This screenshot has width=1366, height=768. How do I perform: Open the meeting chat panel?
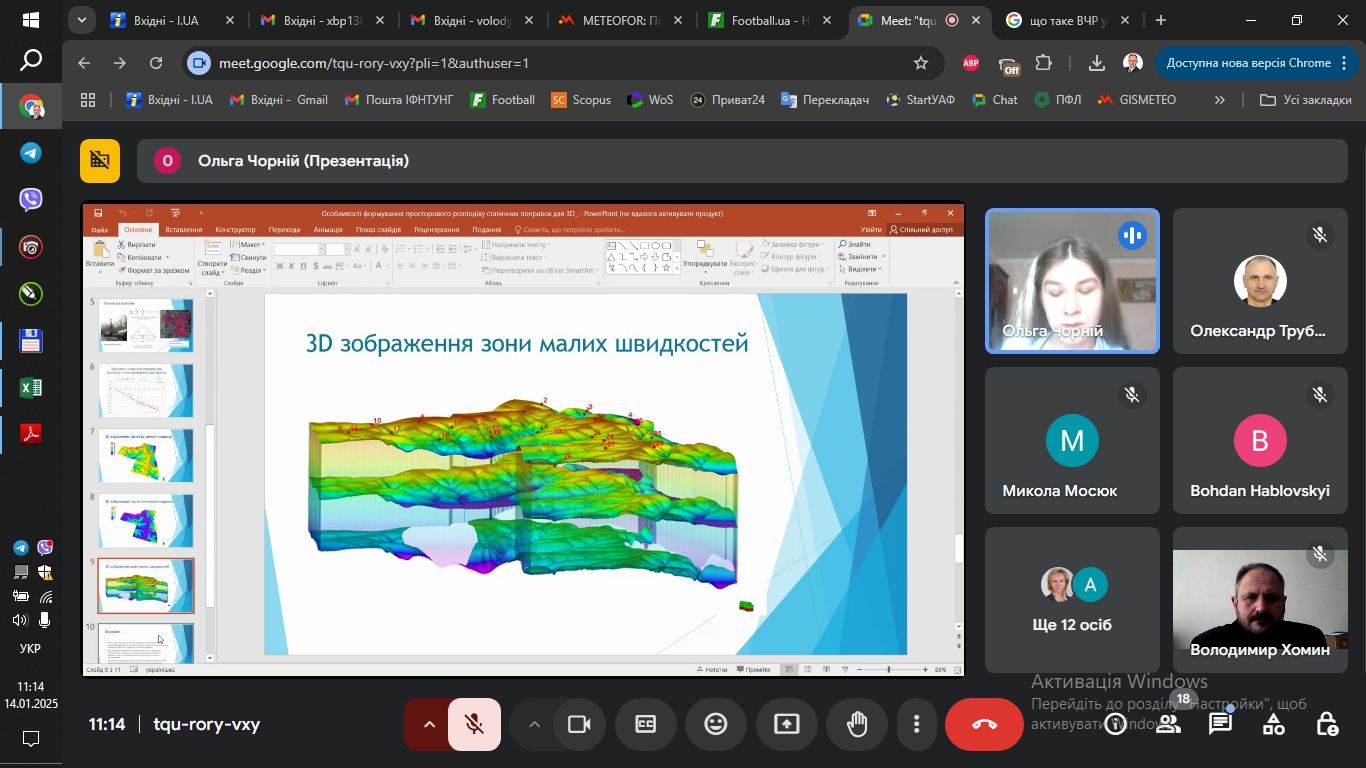tap(1220, 724)
